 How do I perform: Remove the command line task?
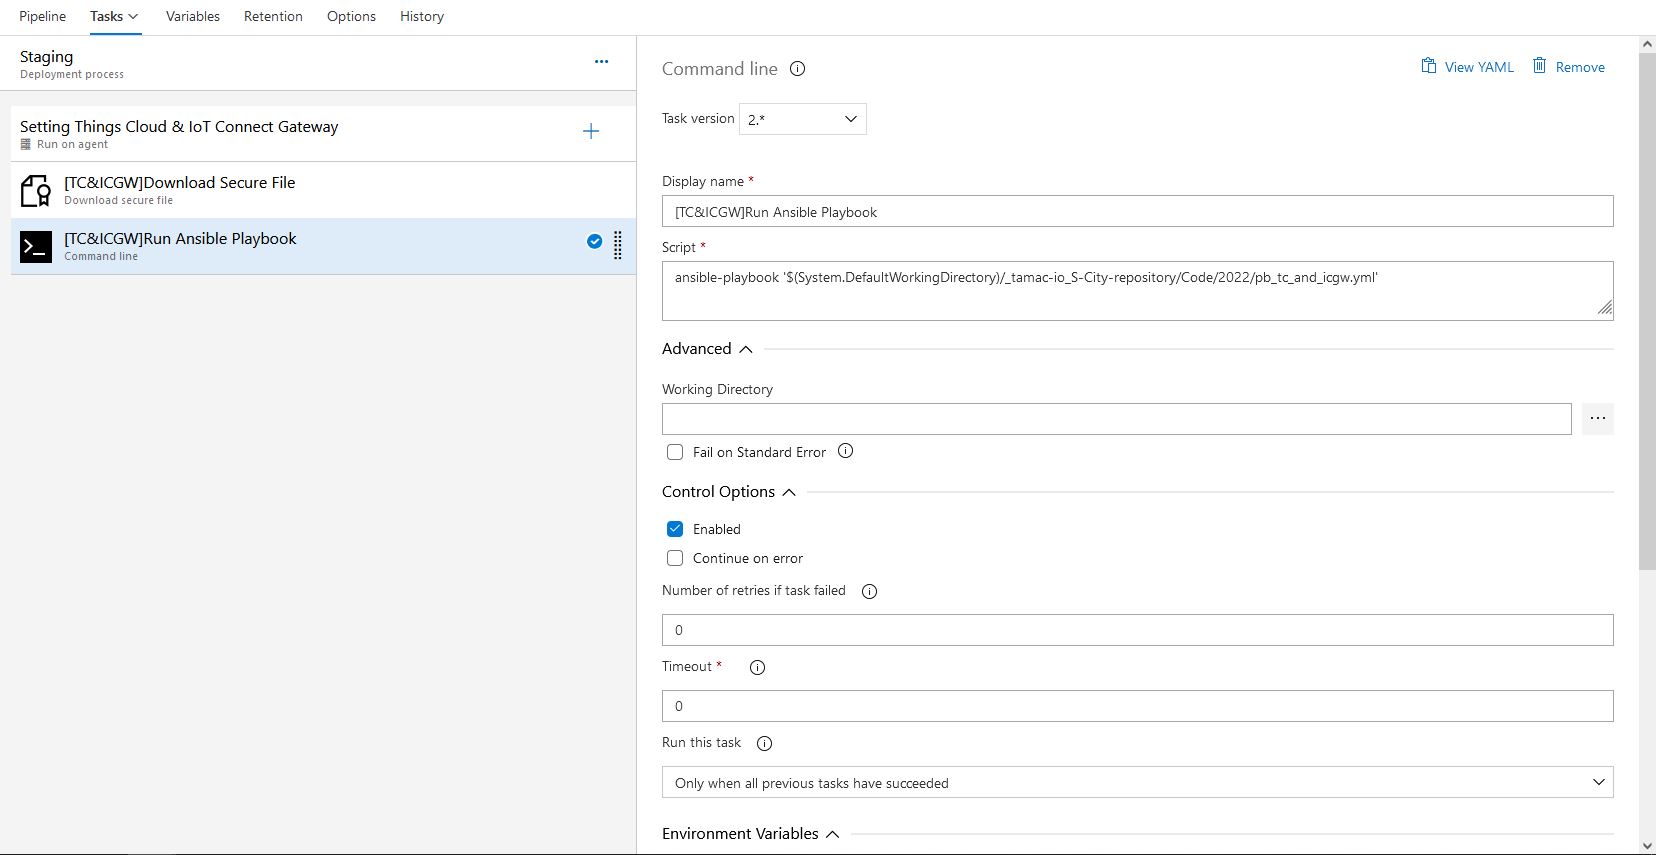point(1568,67)
